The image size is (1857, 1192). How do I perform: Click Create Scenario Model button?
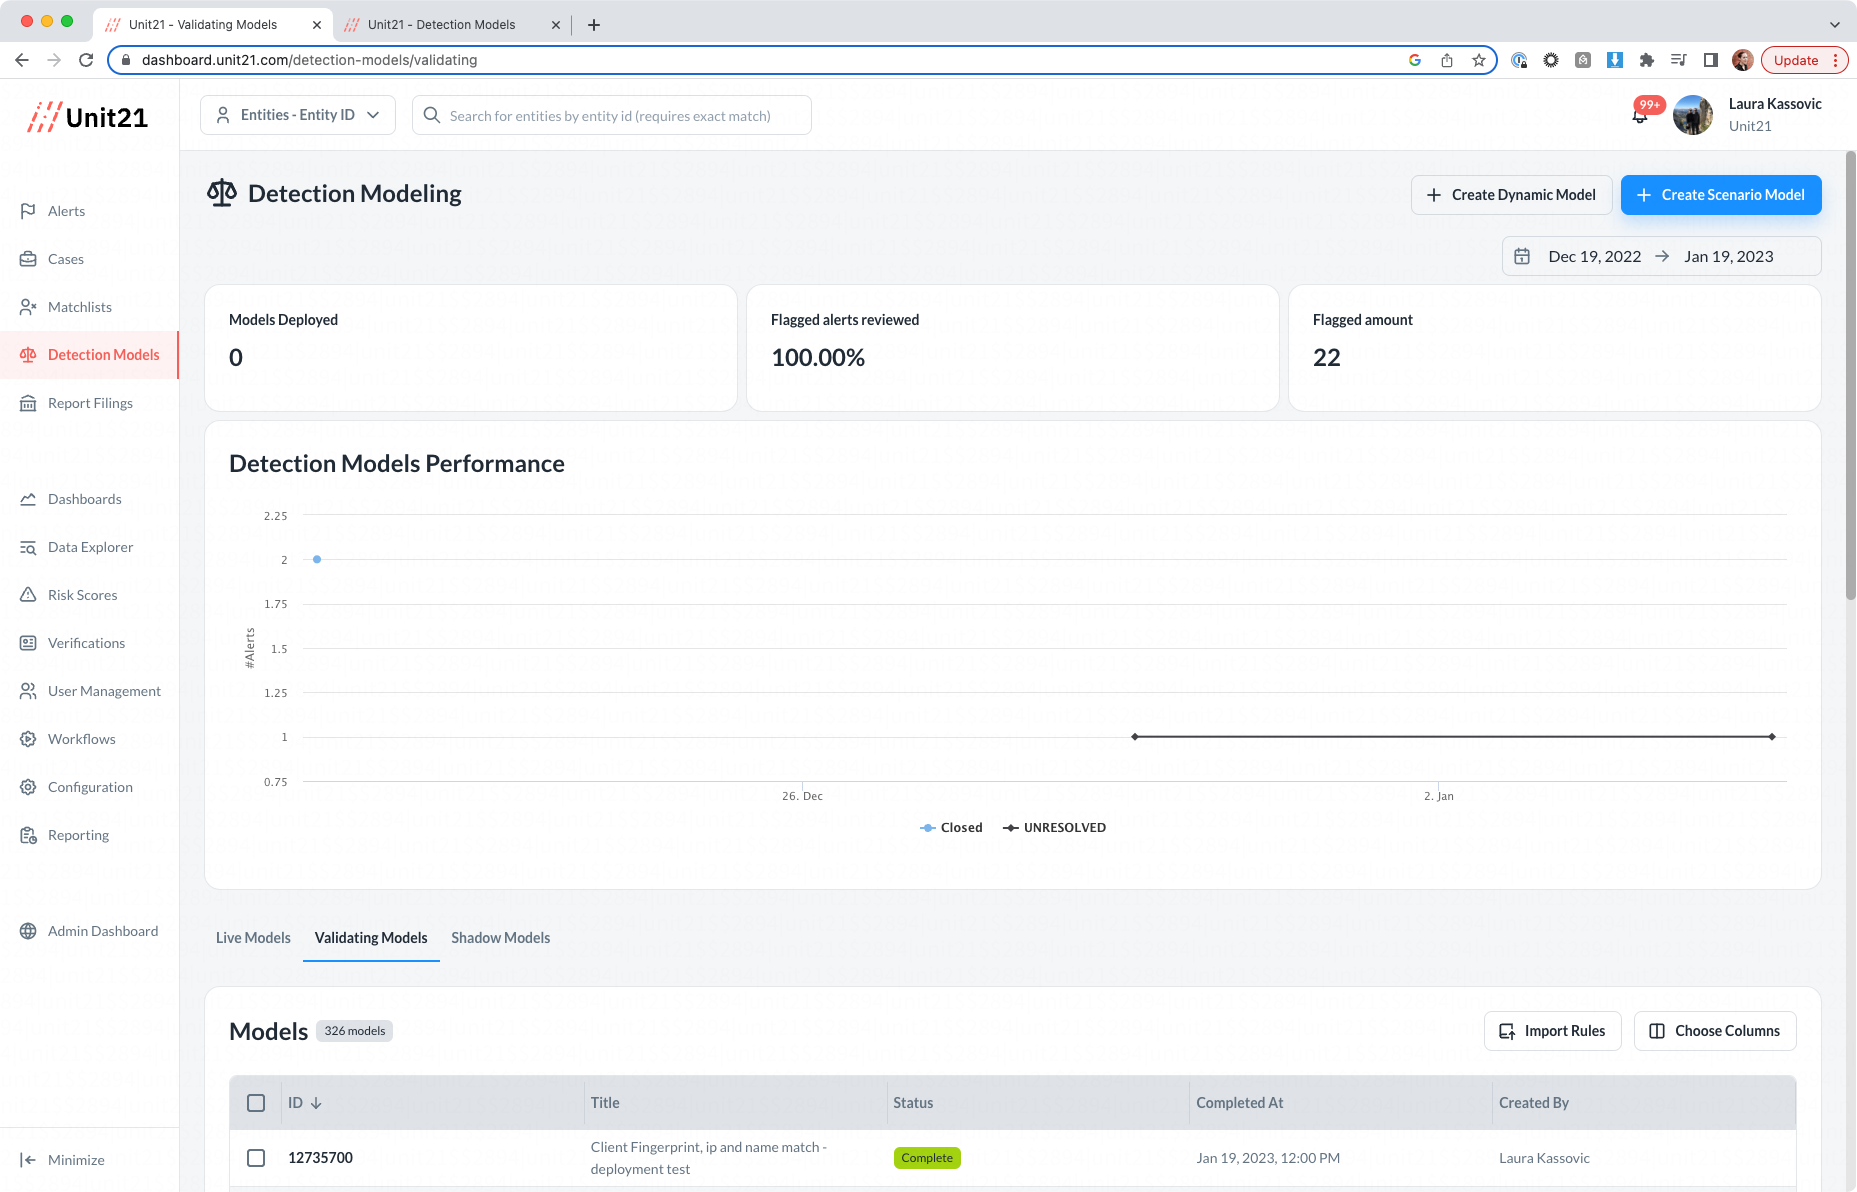tap(1721, 195)
